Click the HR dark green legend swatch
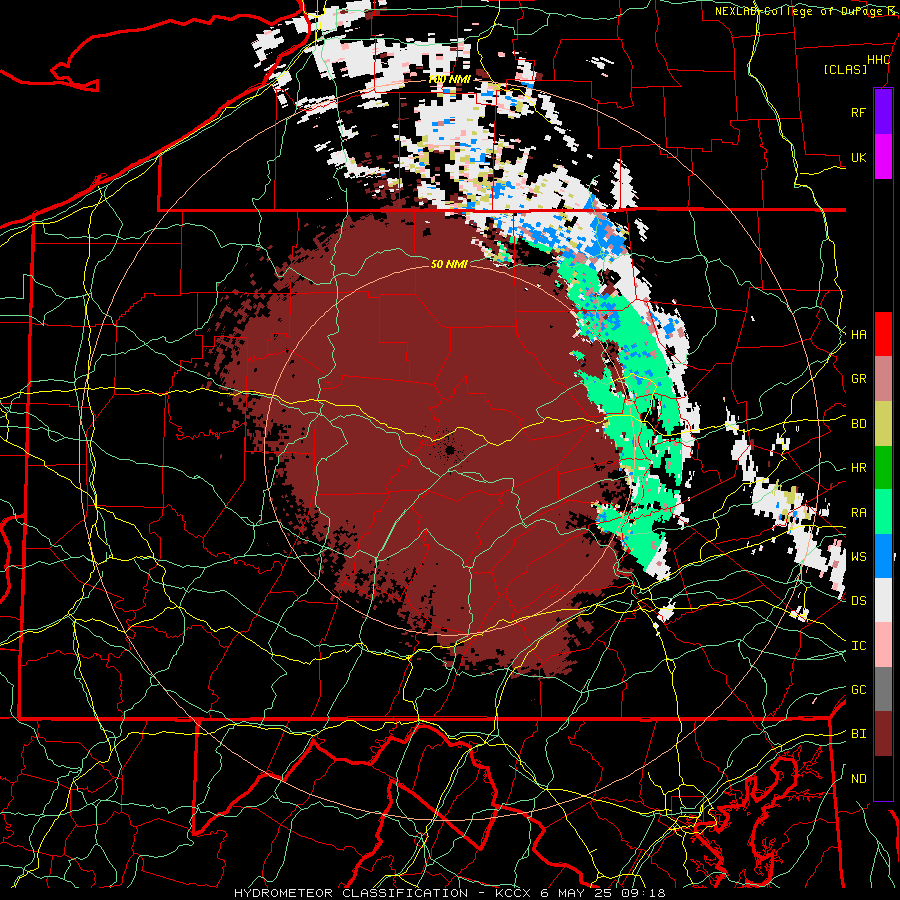The width and height of the screenshot is (900, 900). 883,467
